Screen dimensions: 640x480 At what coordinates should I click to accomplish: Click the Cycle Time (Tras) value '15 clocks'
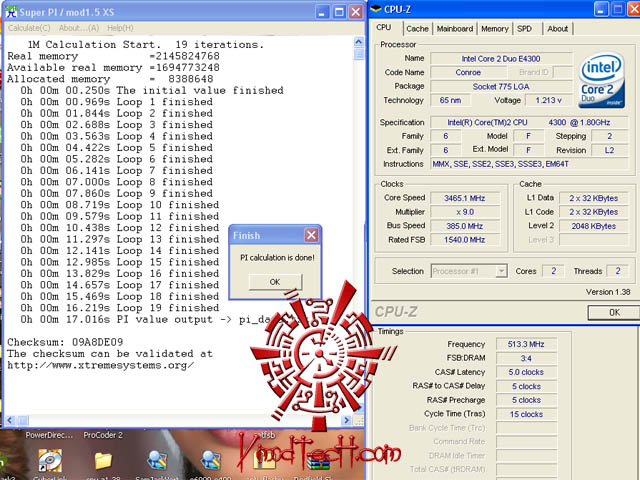(526, 414)
